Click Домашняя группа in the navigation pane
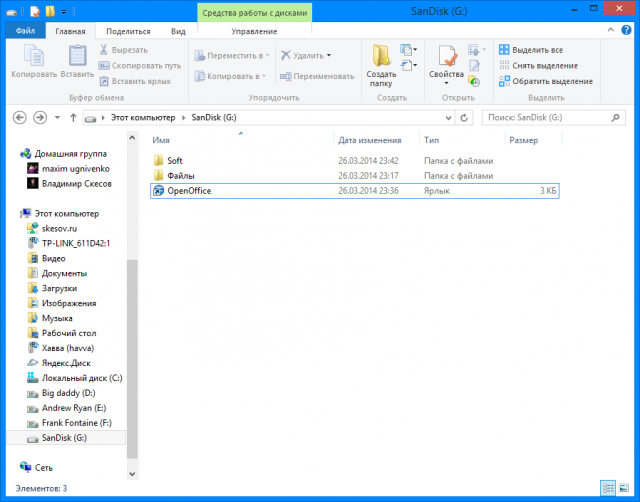Image resolution: width=640 pixels, height=502 pixels. [x=70, y=154]
